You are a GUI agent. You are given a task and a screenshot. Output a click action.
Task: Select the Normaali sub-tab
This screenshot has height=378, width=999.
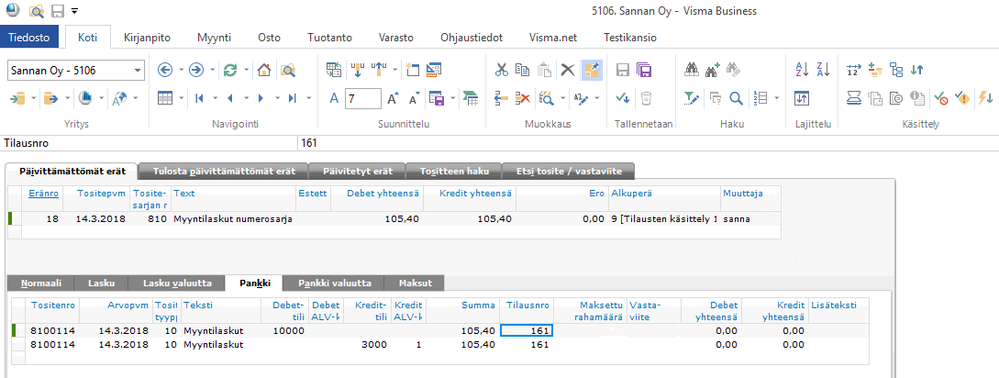pyautogui.click(x=41, y=283)
